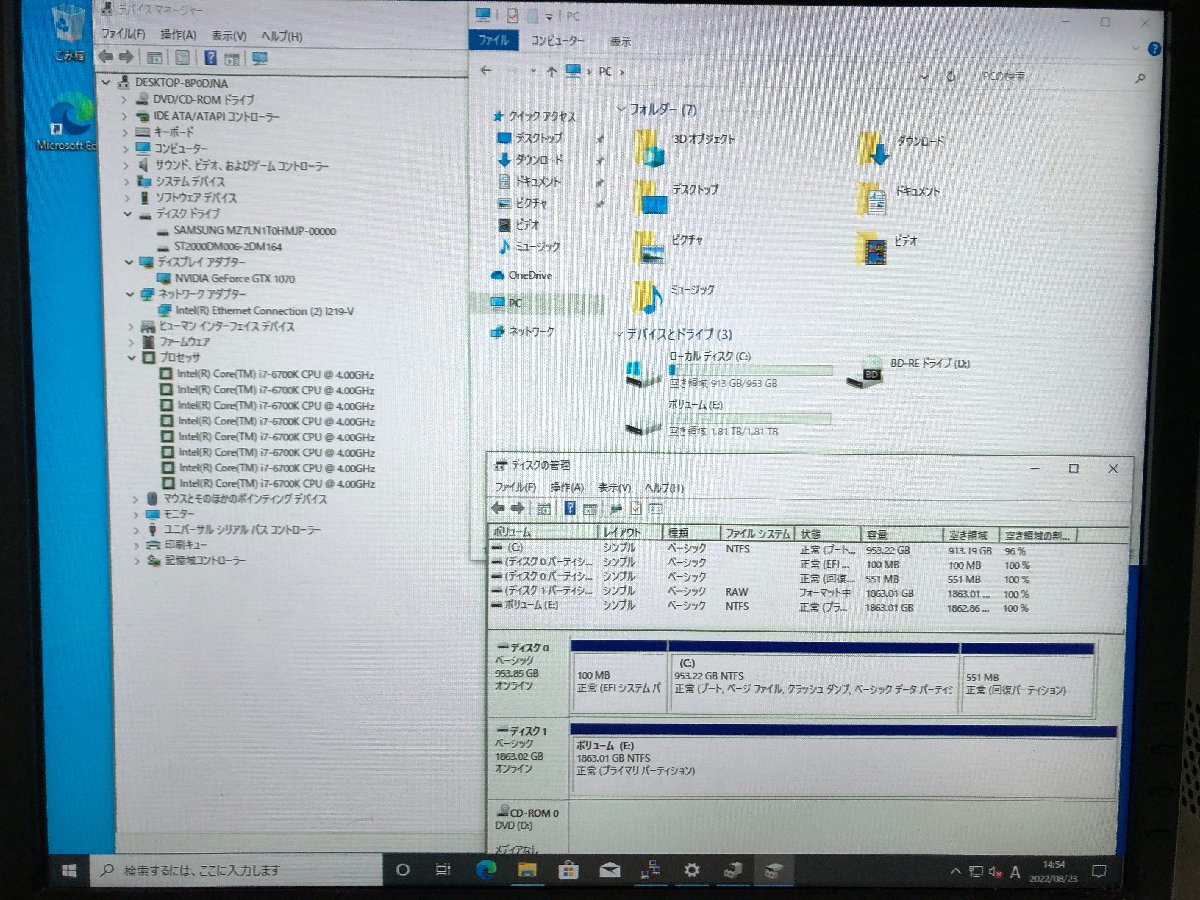Expand ユニバーサル シリアル バス コントローラー node
The image size is (1200, 900).
(136, 530)
